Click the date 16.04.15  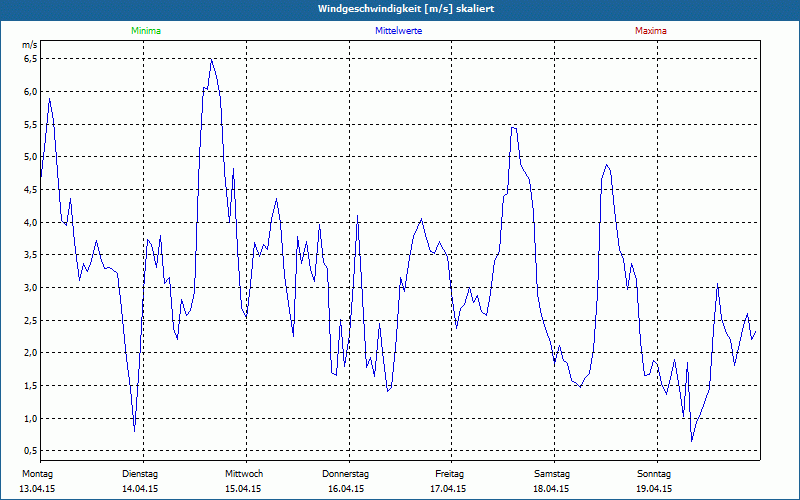click(x=346, y=489)
